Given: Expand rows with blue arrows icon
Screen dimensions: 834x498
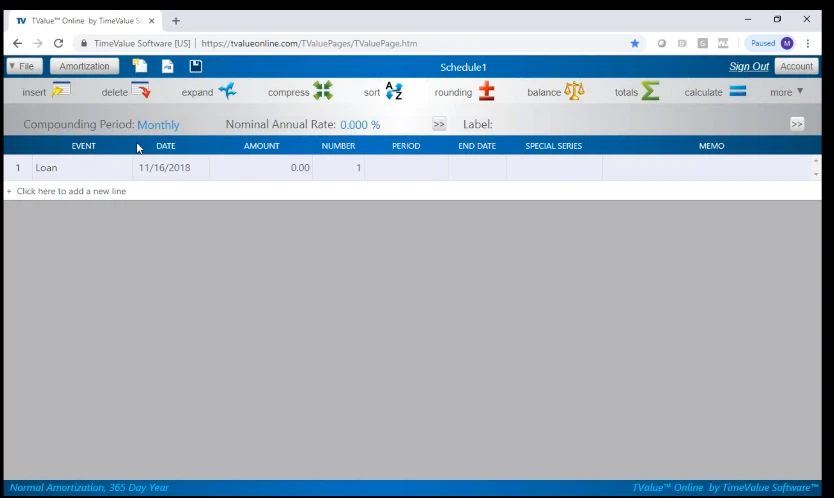Looking at the screenshot, I should pyautogui.click(x=227, y=90).
